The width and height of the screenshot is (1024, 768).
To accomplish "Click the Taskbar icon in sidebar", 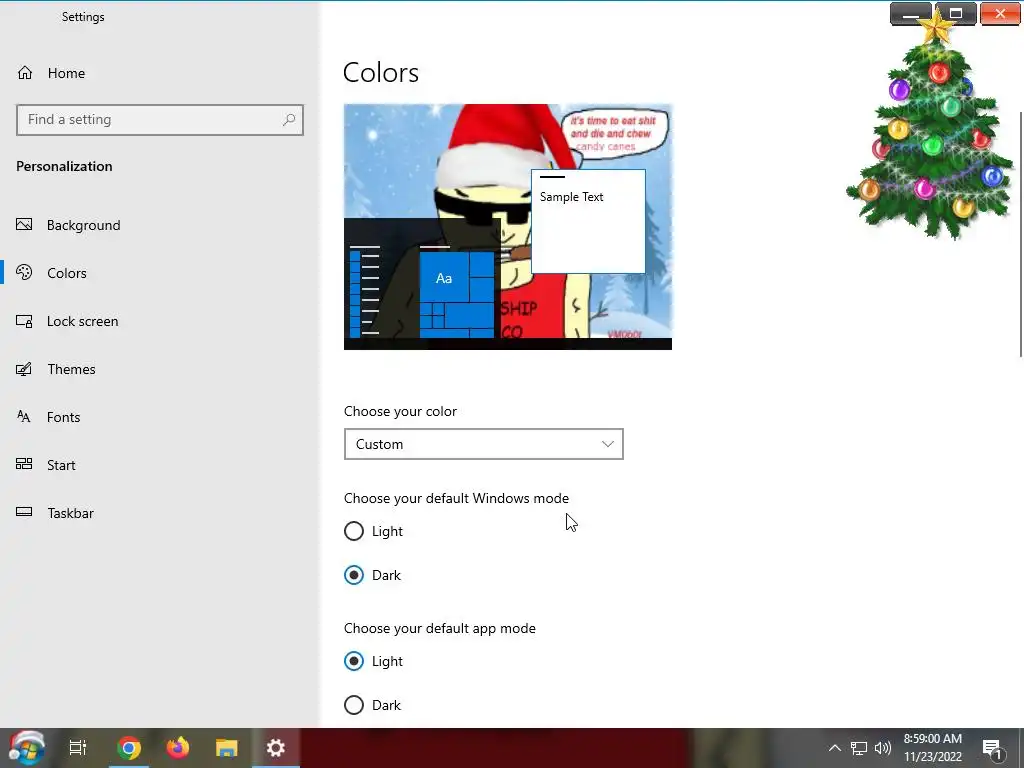I will (x=24, y=512).
